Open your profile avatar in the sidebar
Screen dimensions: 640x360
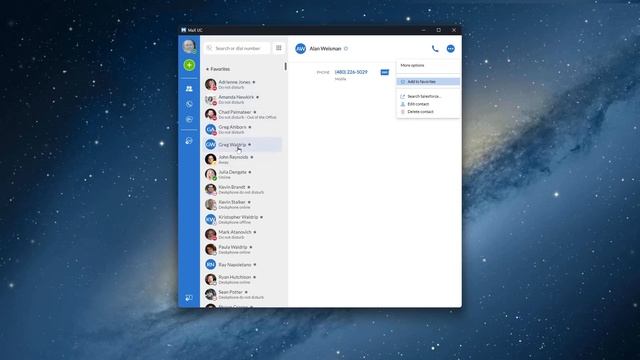[x=189, y=47]
